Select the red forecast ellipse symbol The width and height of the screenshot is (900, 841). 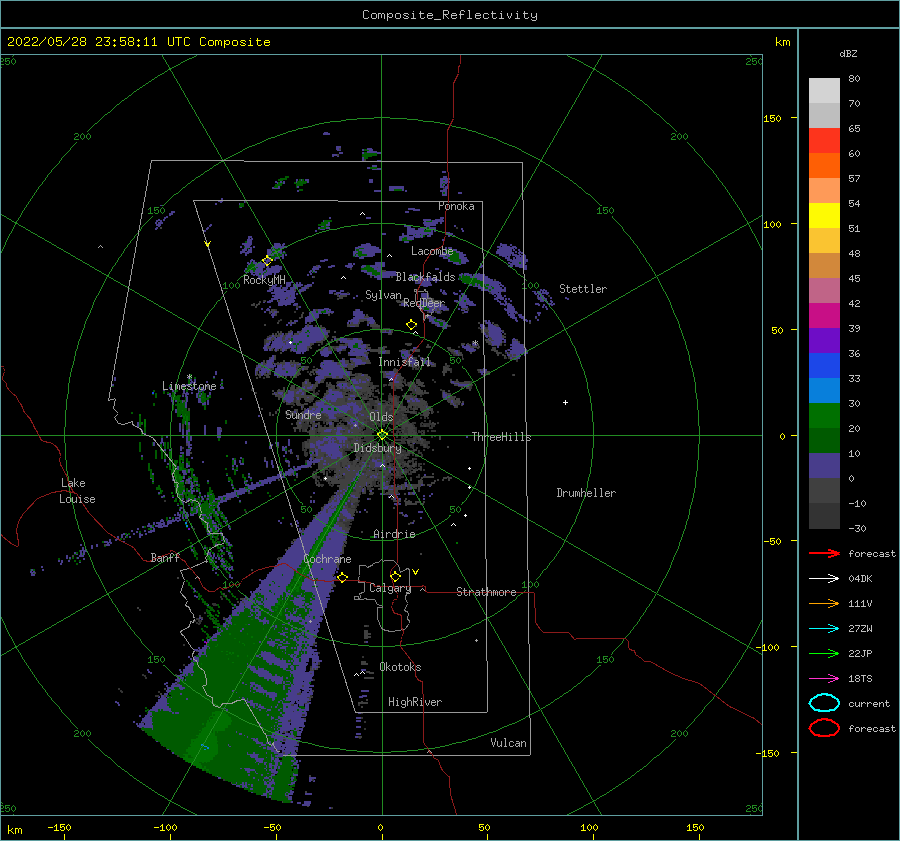(824, 728)
